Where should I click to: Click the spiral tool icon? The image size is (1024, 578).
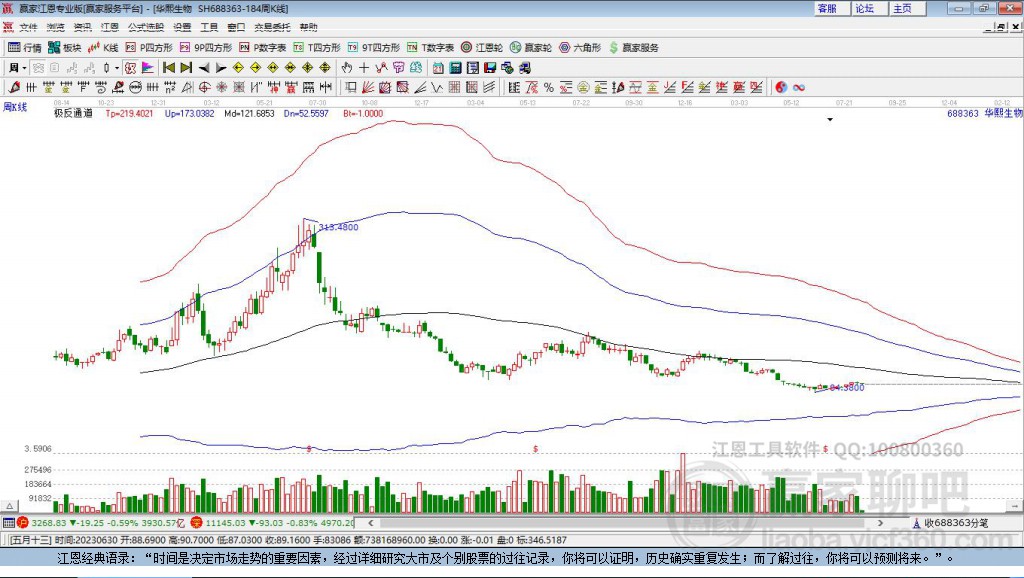tap(101, 88)
